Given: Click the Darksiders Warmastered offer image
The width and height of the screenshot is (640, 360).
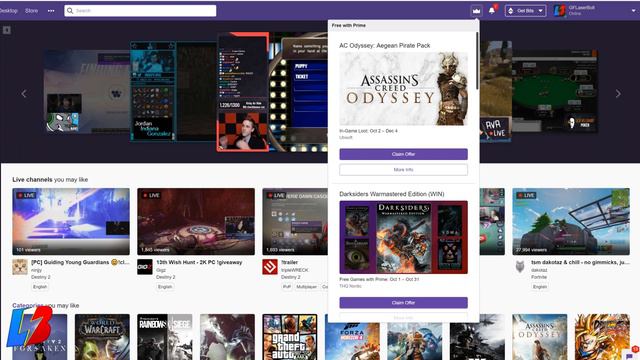Looking at the screenshot, I should tap(403, 237).
